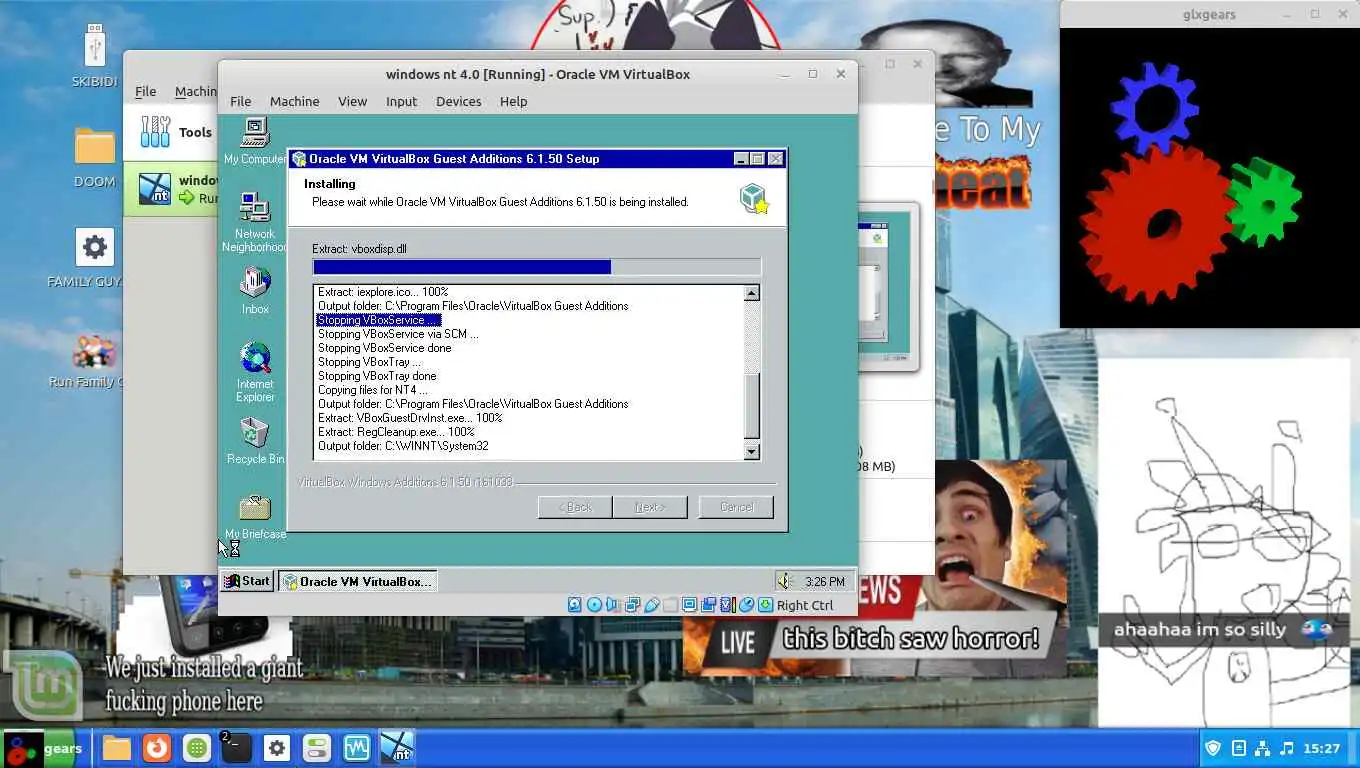Select the Recycle Bin icon
Screen dimensions: 1360x768
(x=255, y=441)
